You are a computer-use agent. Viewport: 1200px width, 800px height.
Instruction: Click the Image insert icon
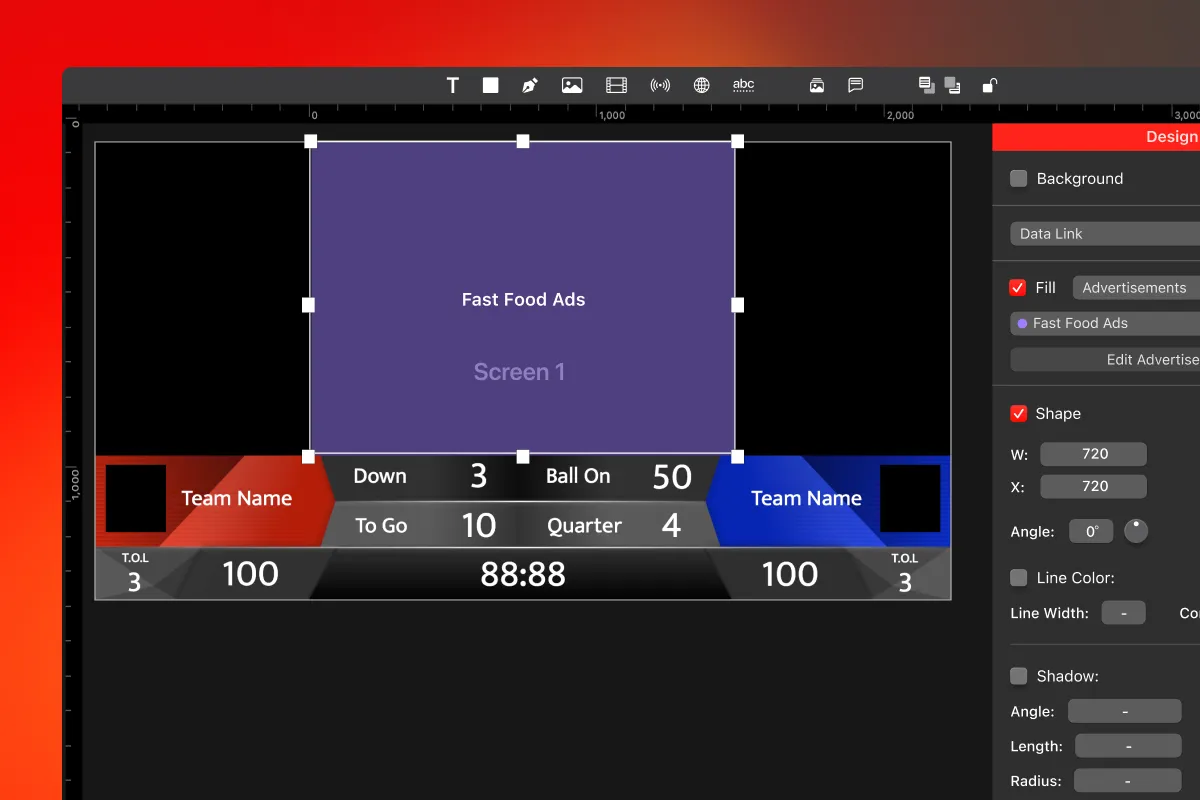572,86
